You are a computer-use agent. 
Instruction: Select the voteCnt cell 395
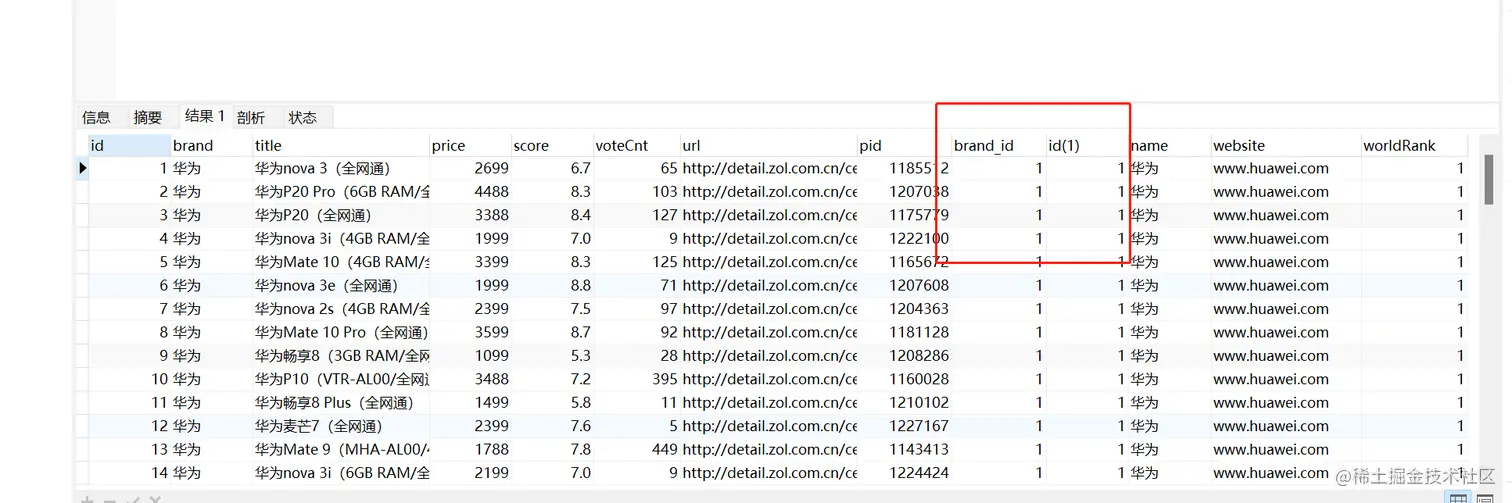[x=636, y=379]
